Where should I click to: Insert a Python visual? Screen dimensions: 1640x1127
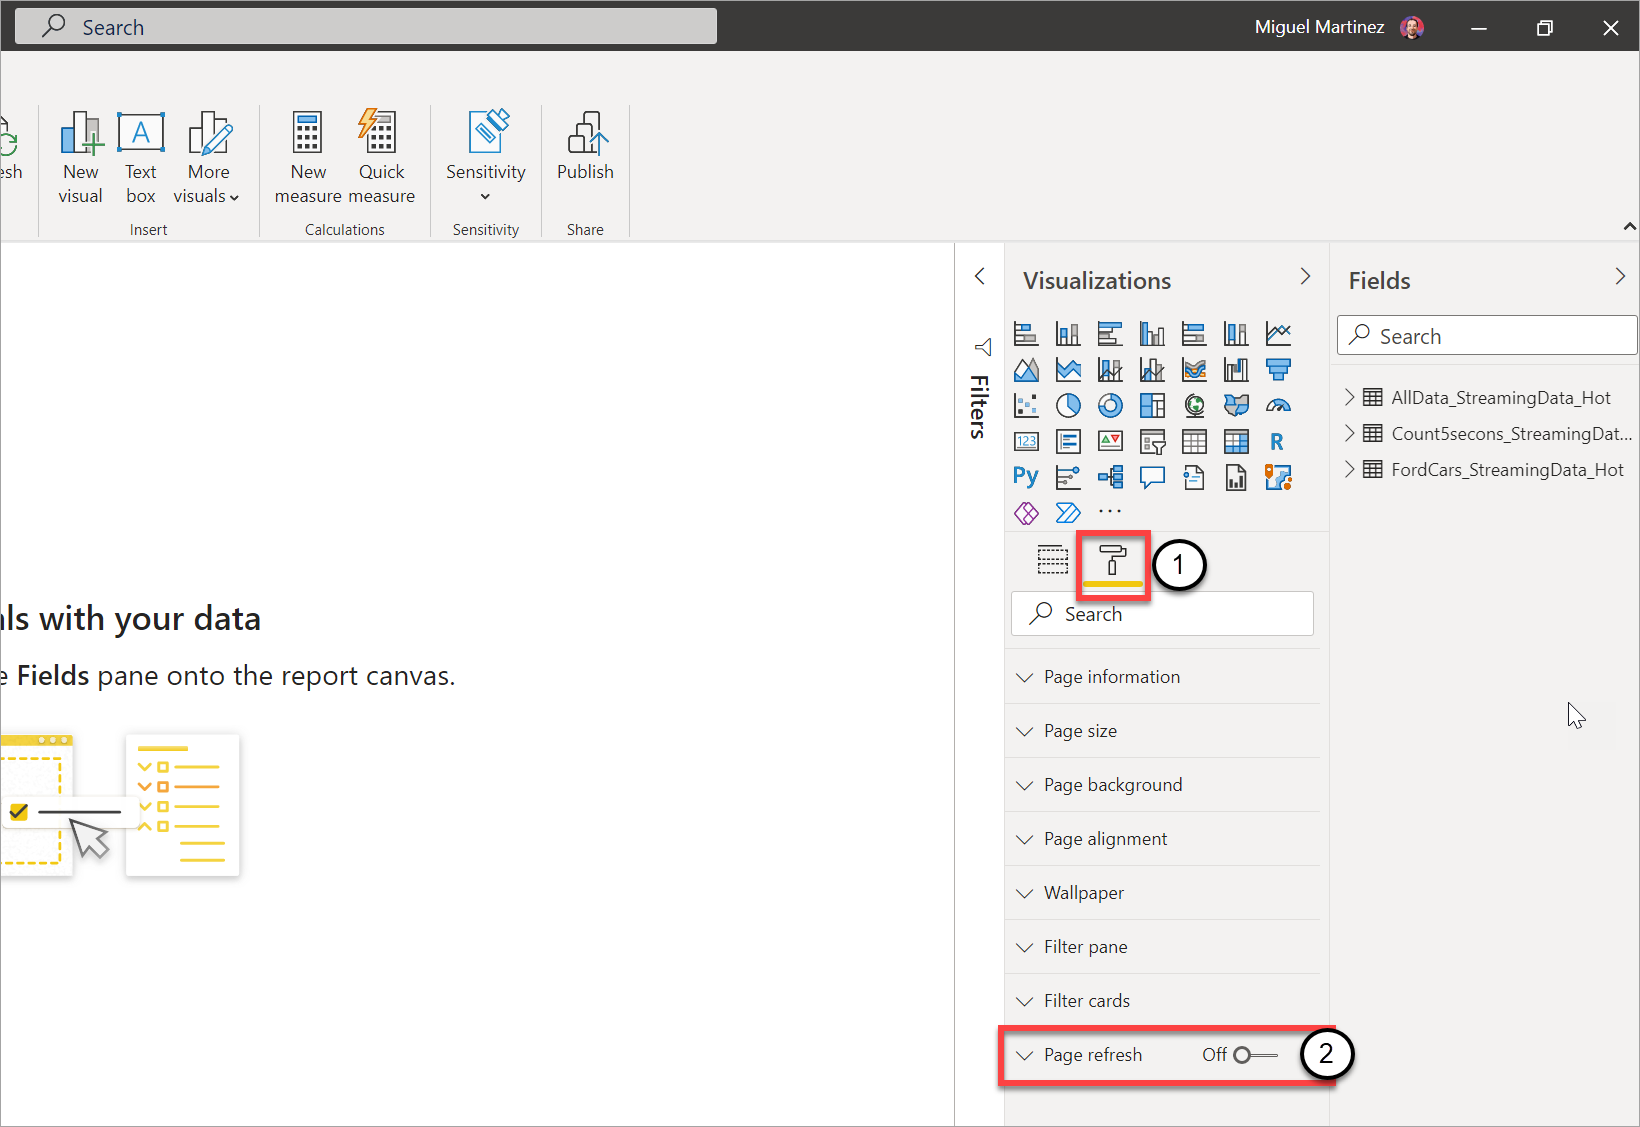(x=1026, y=477)
